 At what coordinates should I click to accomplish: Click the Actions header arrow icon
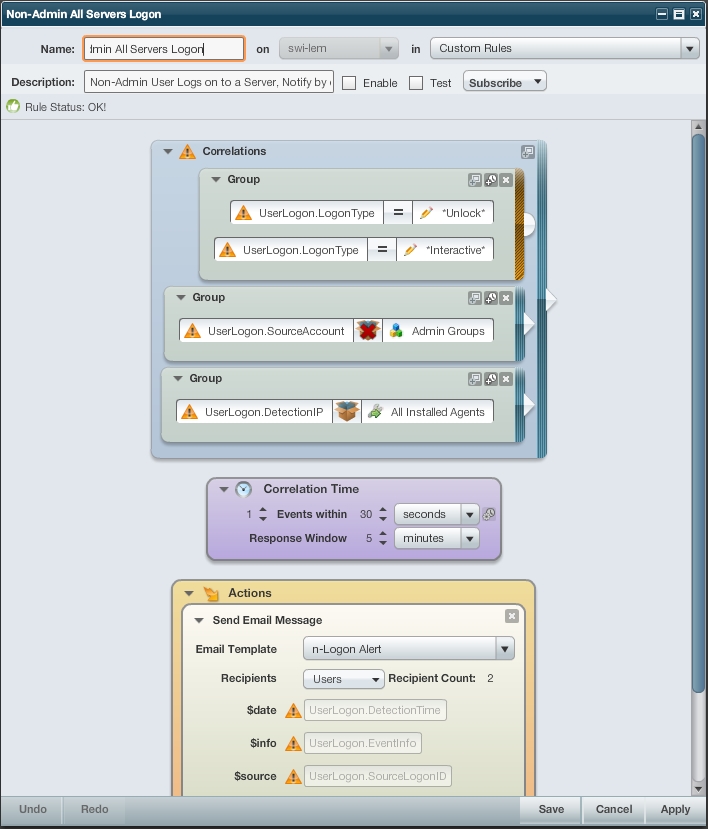pyautogui.click(x=211, y=593)
